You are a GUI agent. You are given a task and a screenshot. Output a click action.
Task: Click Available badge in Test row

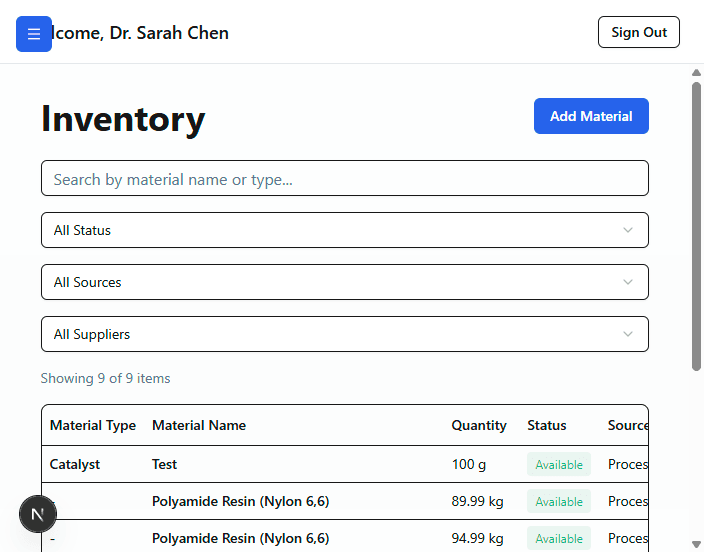click(x=559, y=464)
